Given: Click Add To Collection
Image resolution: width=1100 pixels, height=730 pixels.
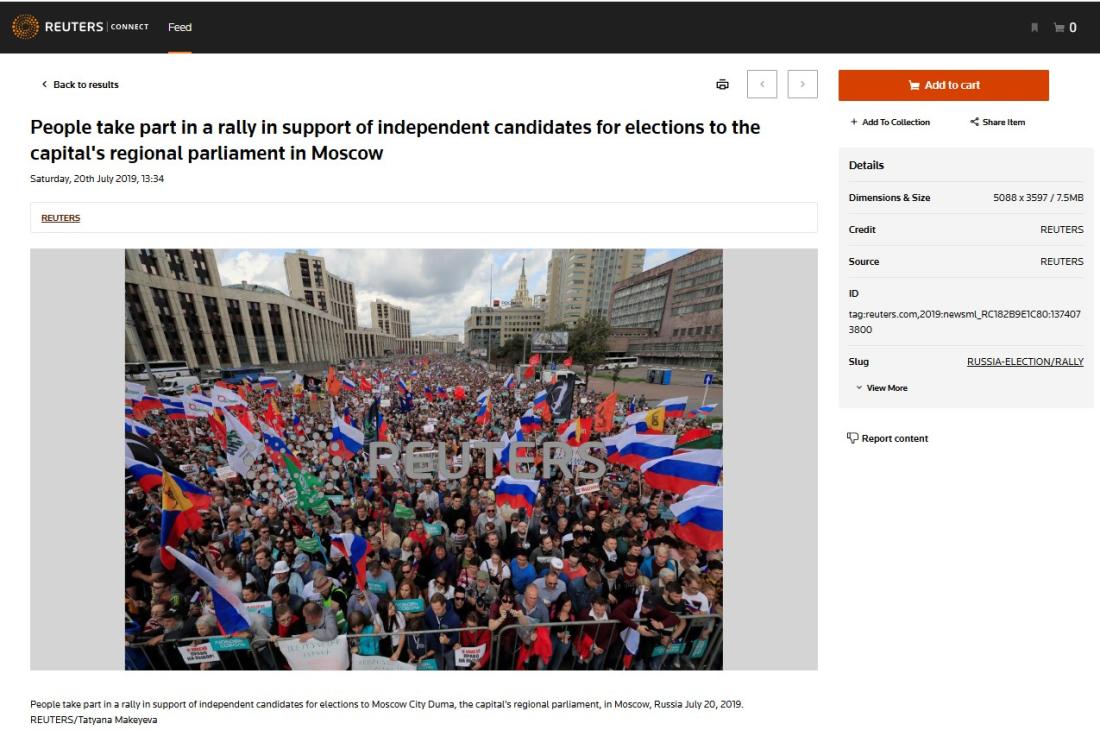Looking at the screenshot, I should click(890, 122).
